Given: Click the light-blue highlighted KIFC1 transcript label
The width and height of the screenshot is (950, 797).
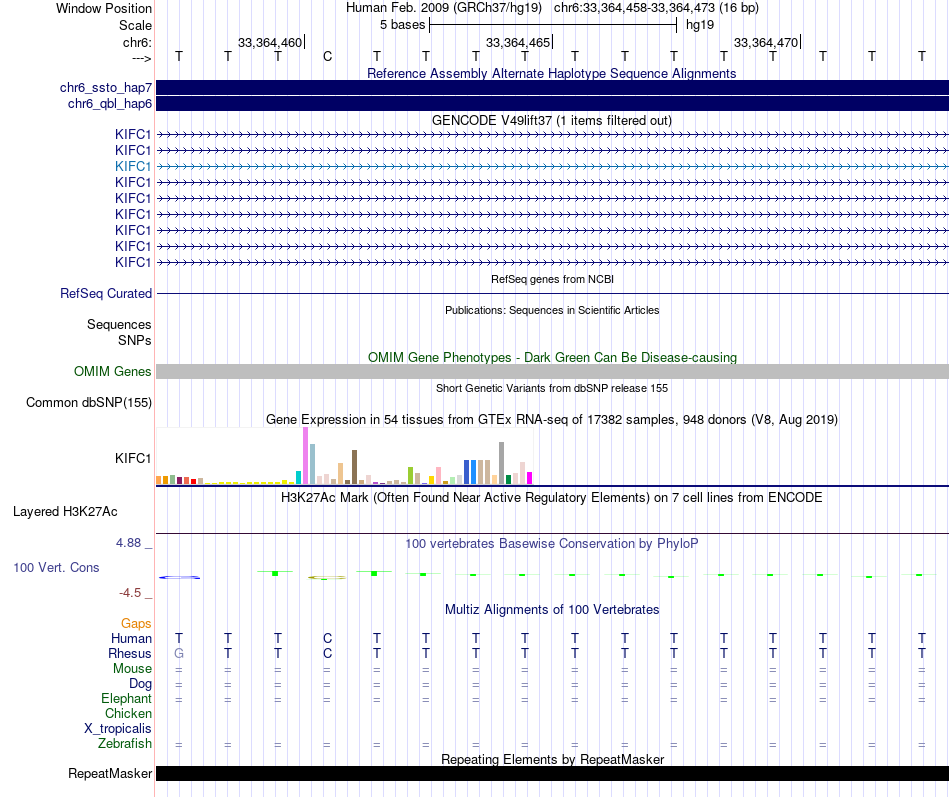Looking at the screenshot, I should (x=133, y=167).
